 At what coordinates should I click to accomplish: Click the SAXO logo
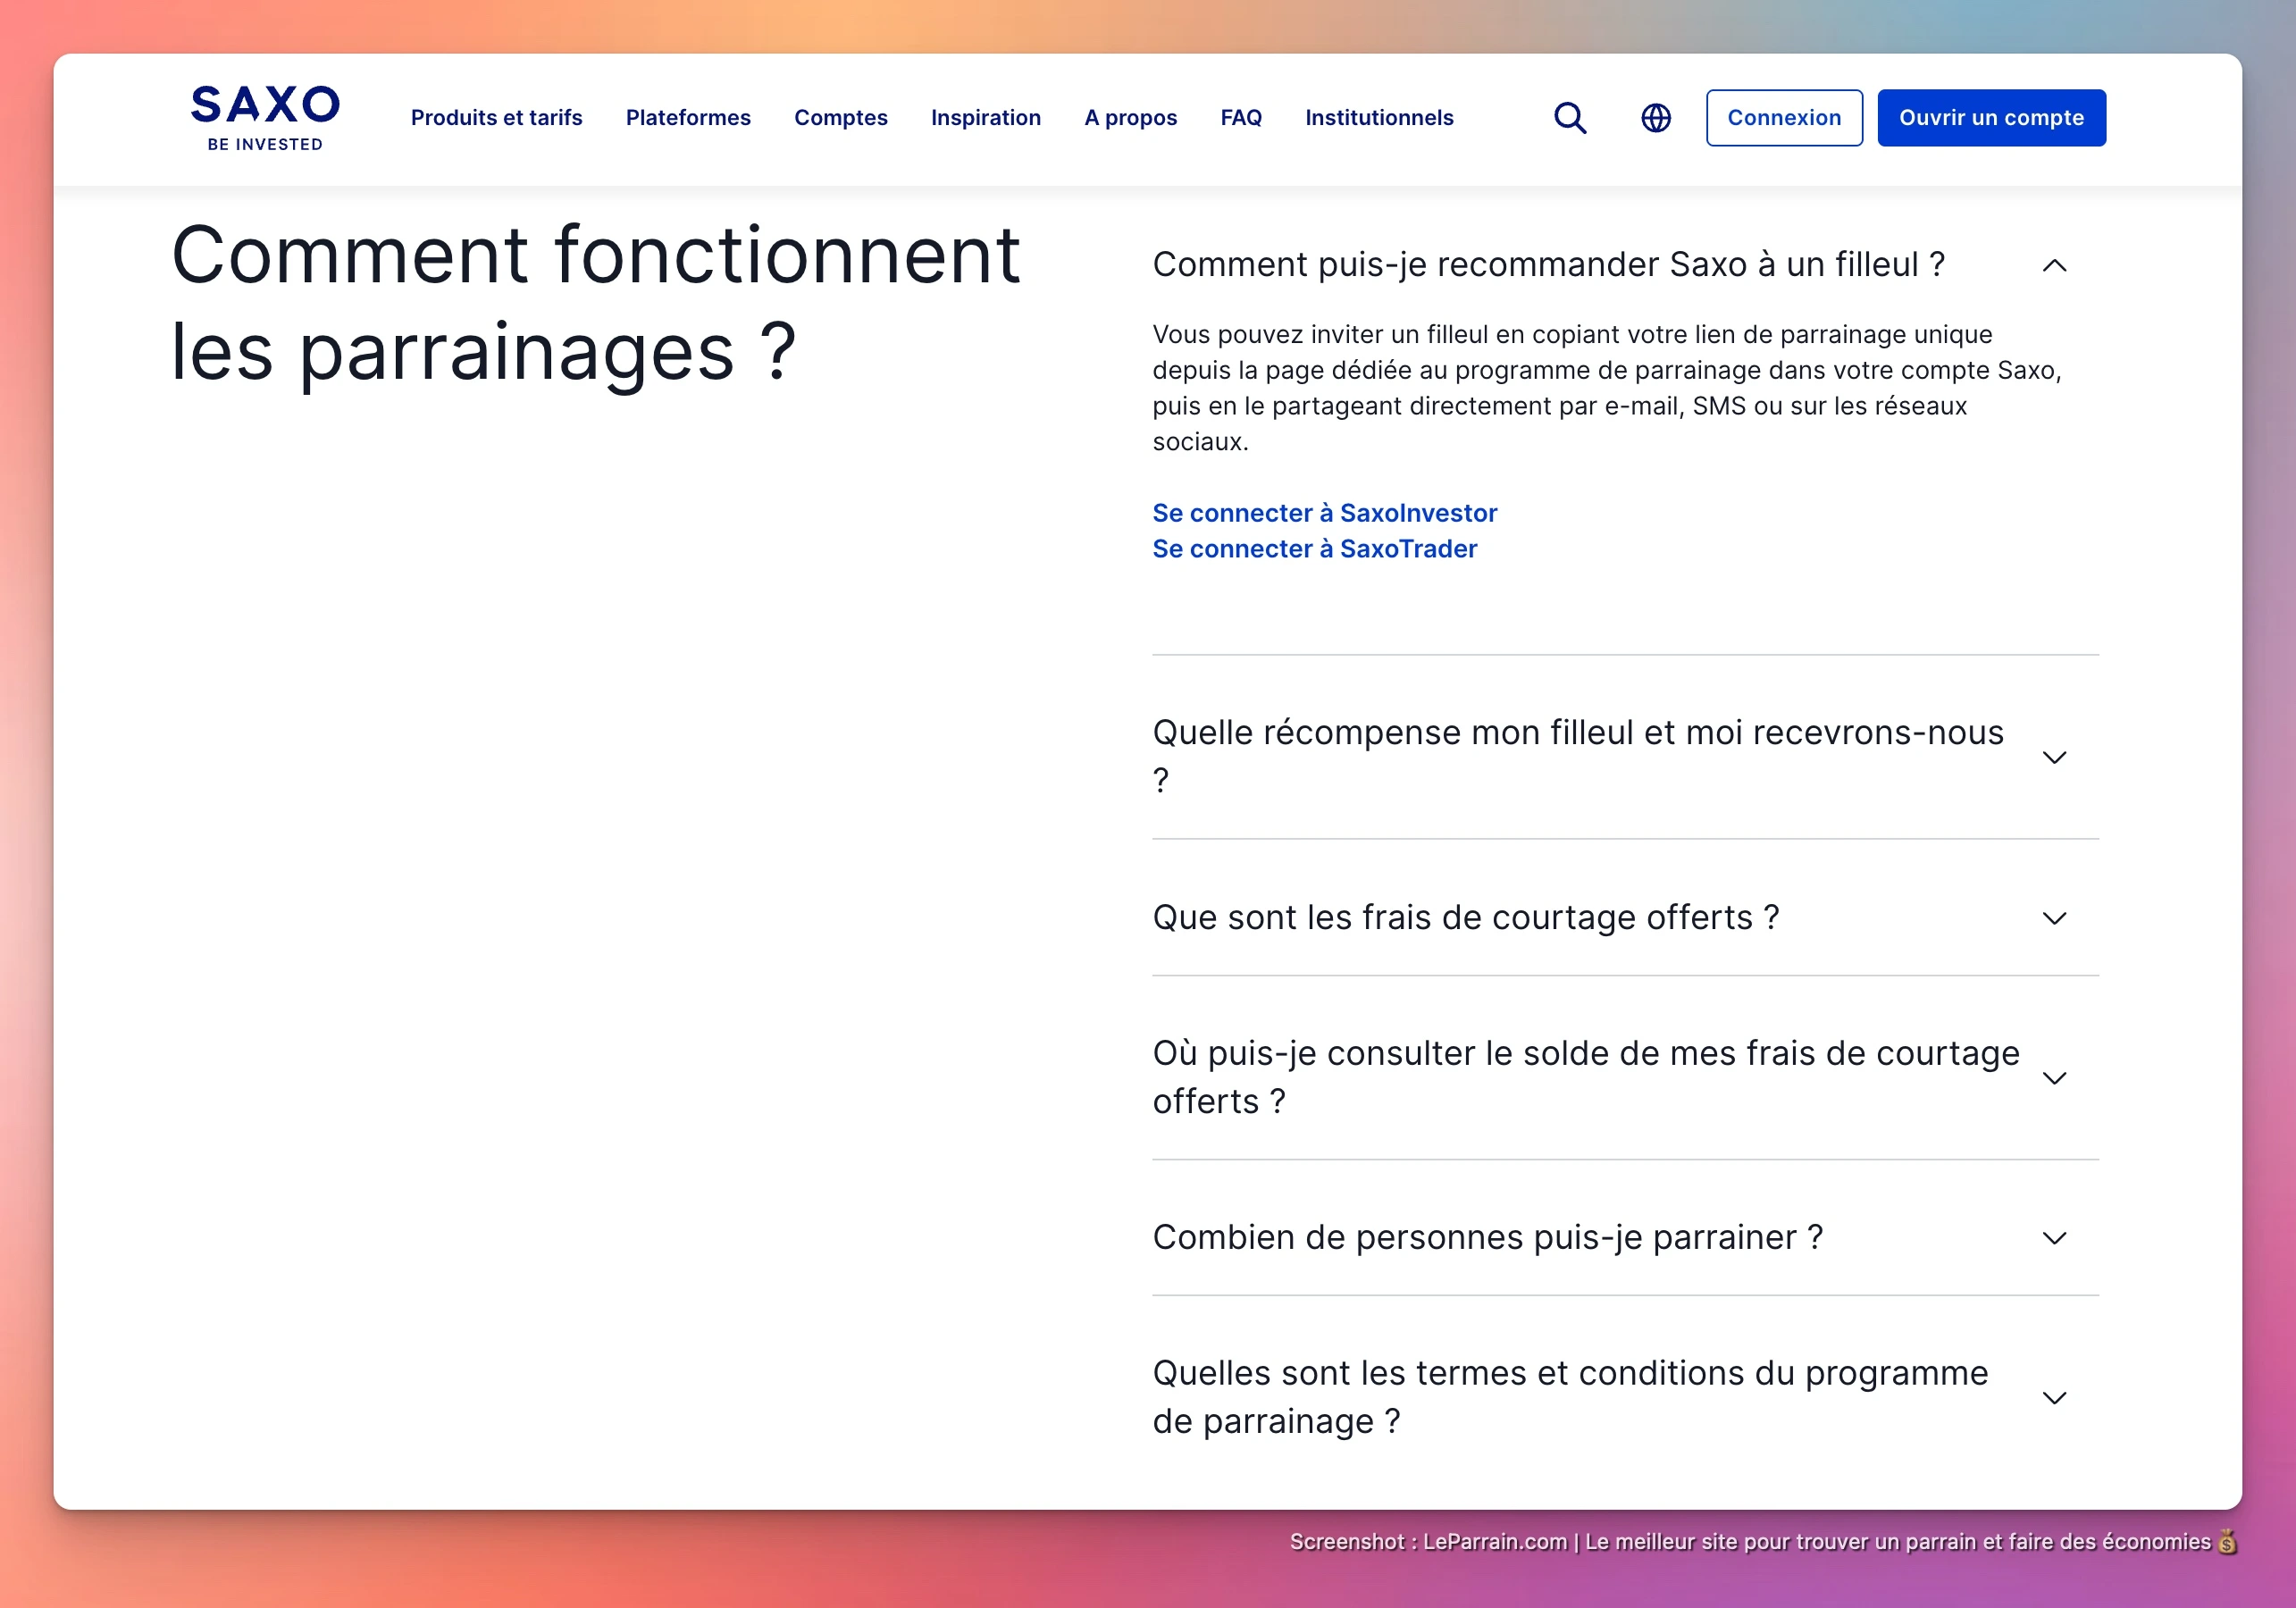coord(264,117)
